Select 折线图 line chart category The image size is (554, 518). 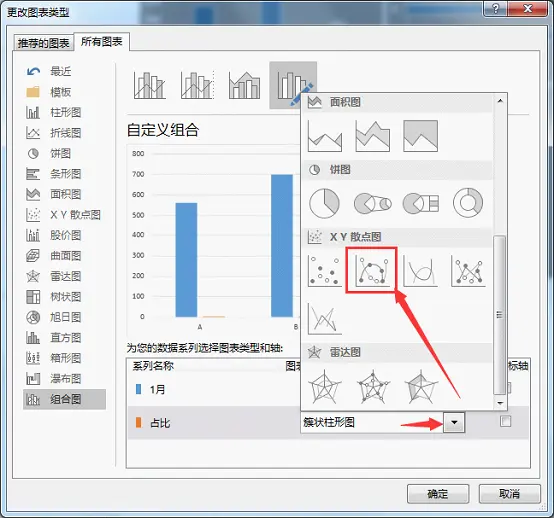(64, 133)
